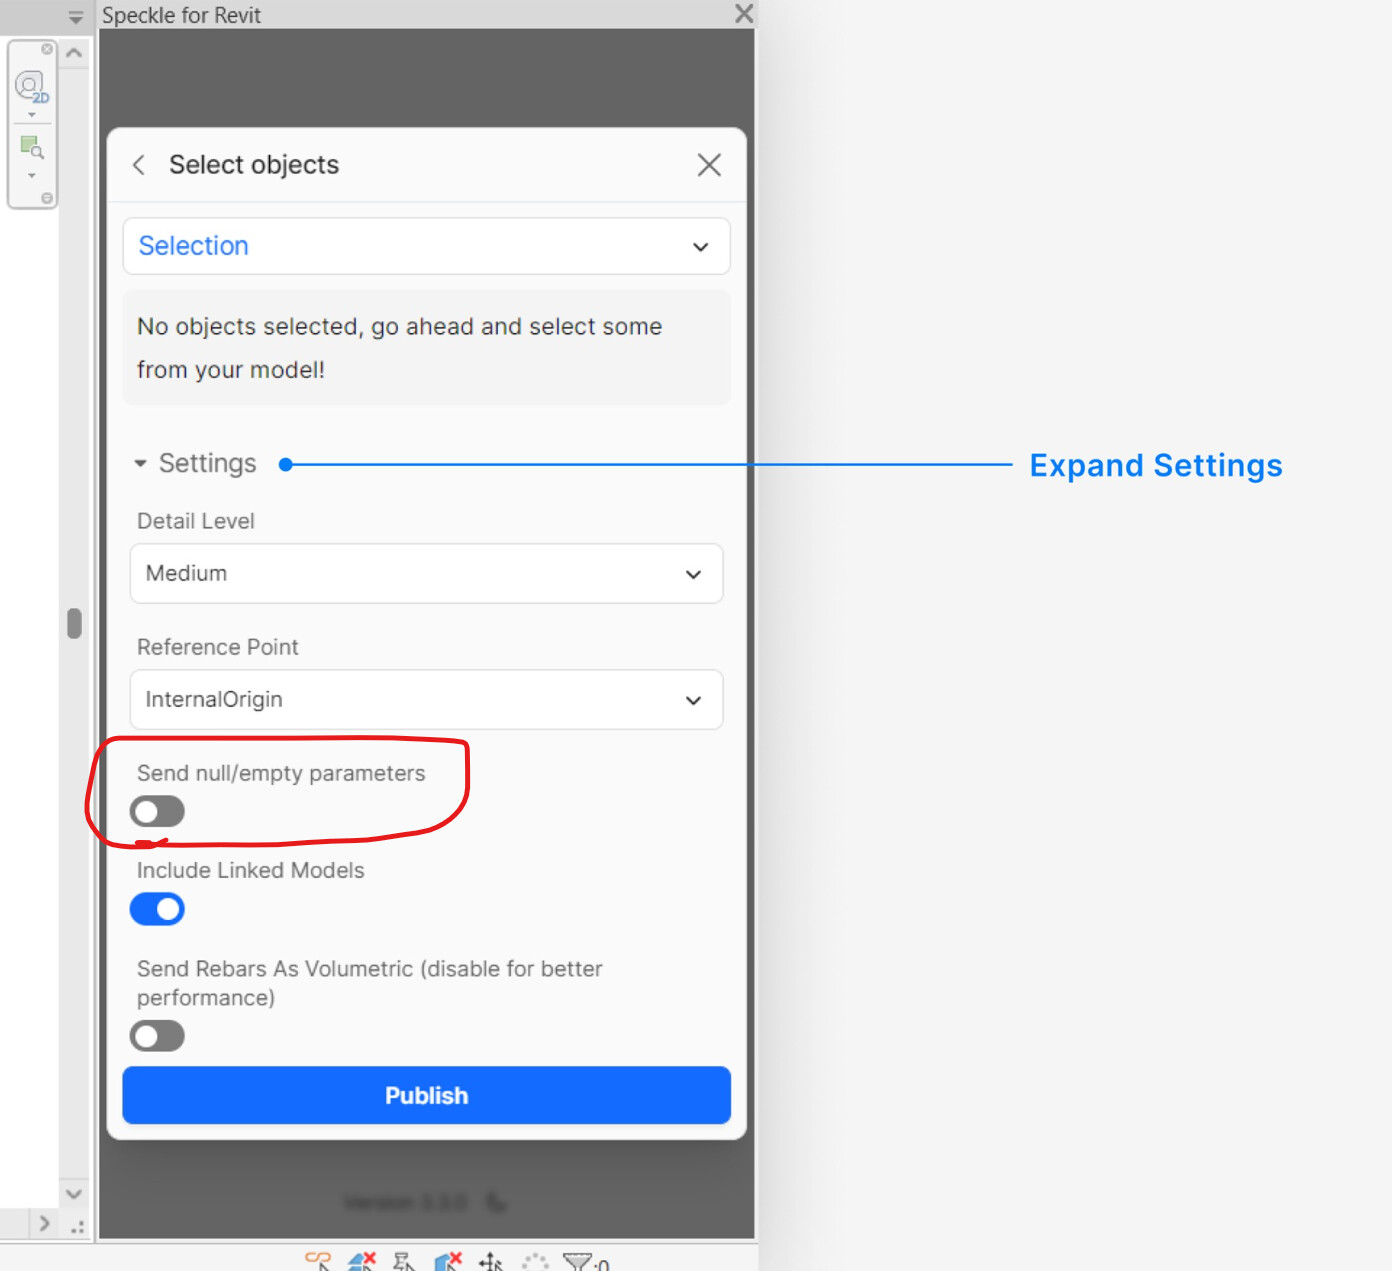This screenshot has width=1392, height=1271.
Task: Enable Send Rebars As Volumetric toggle
Action: [157, 1036]
